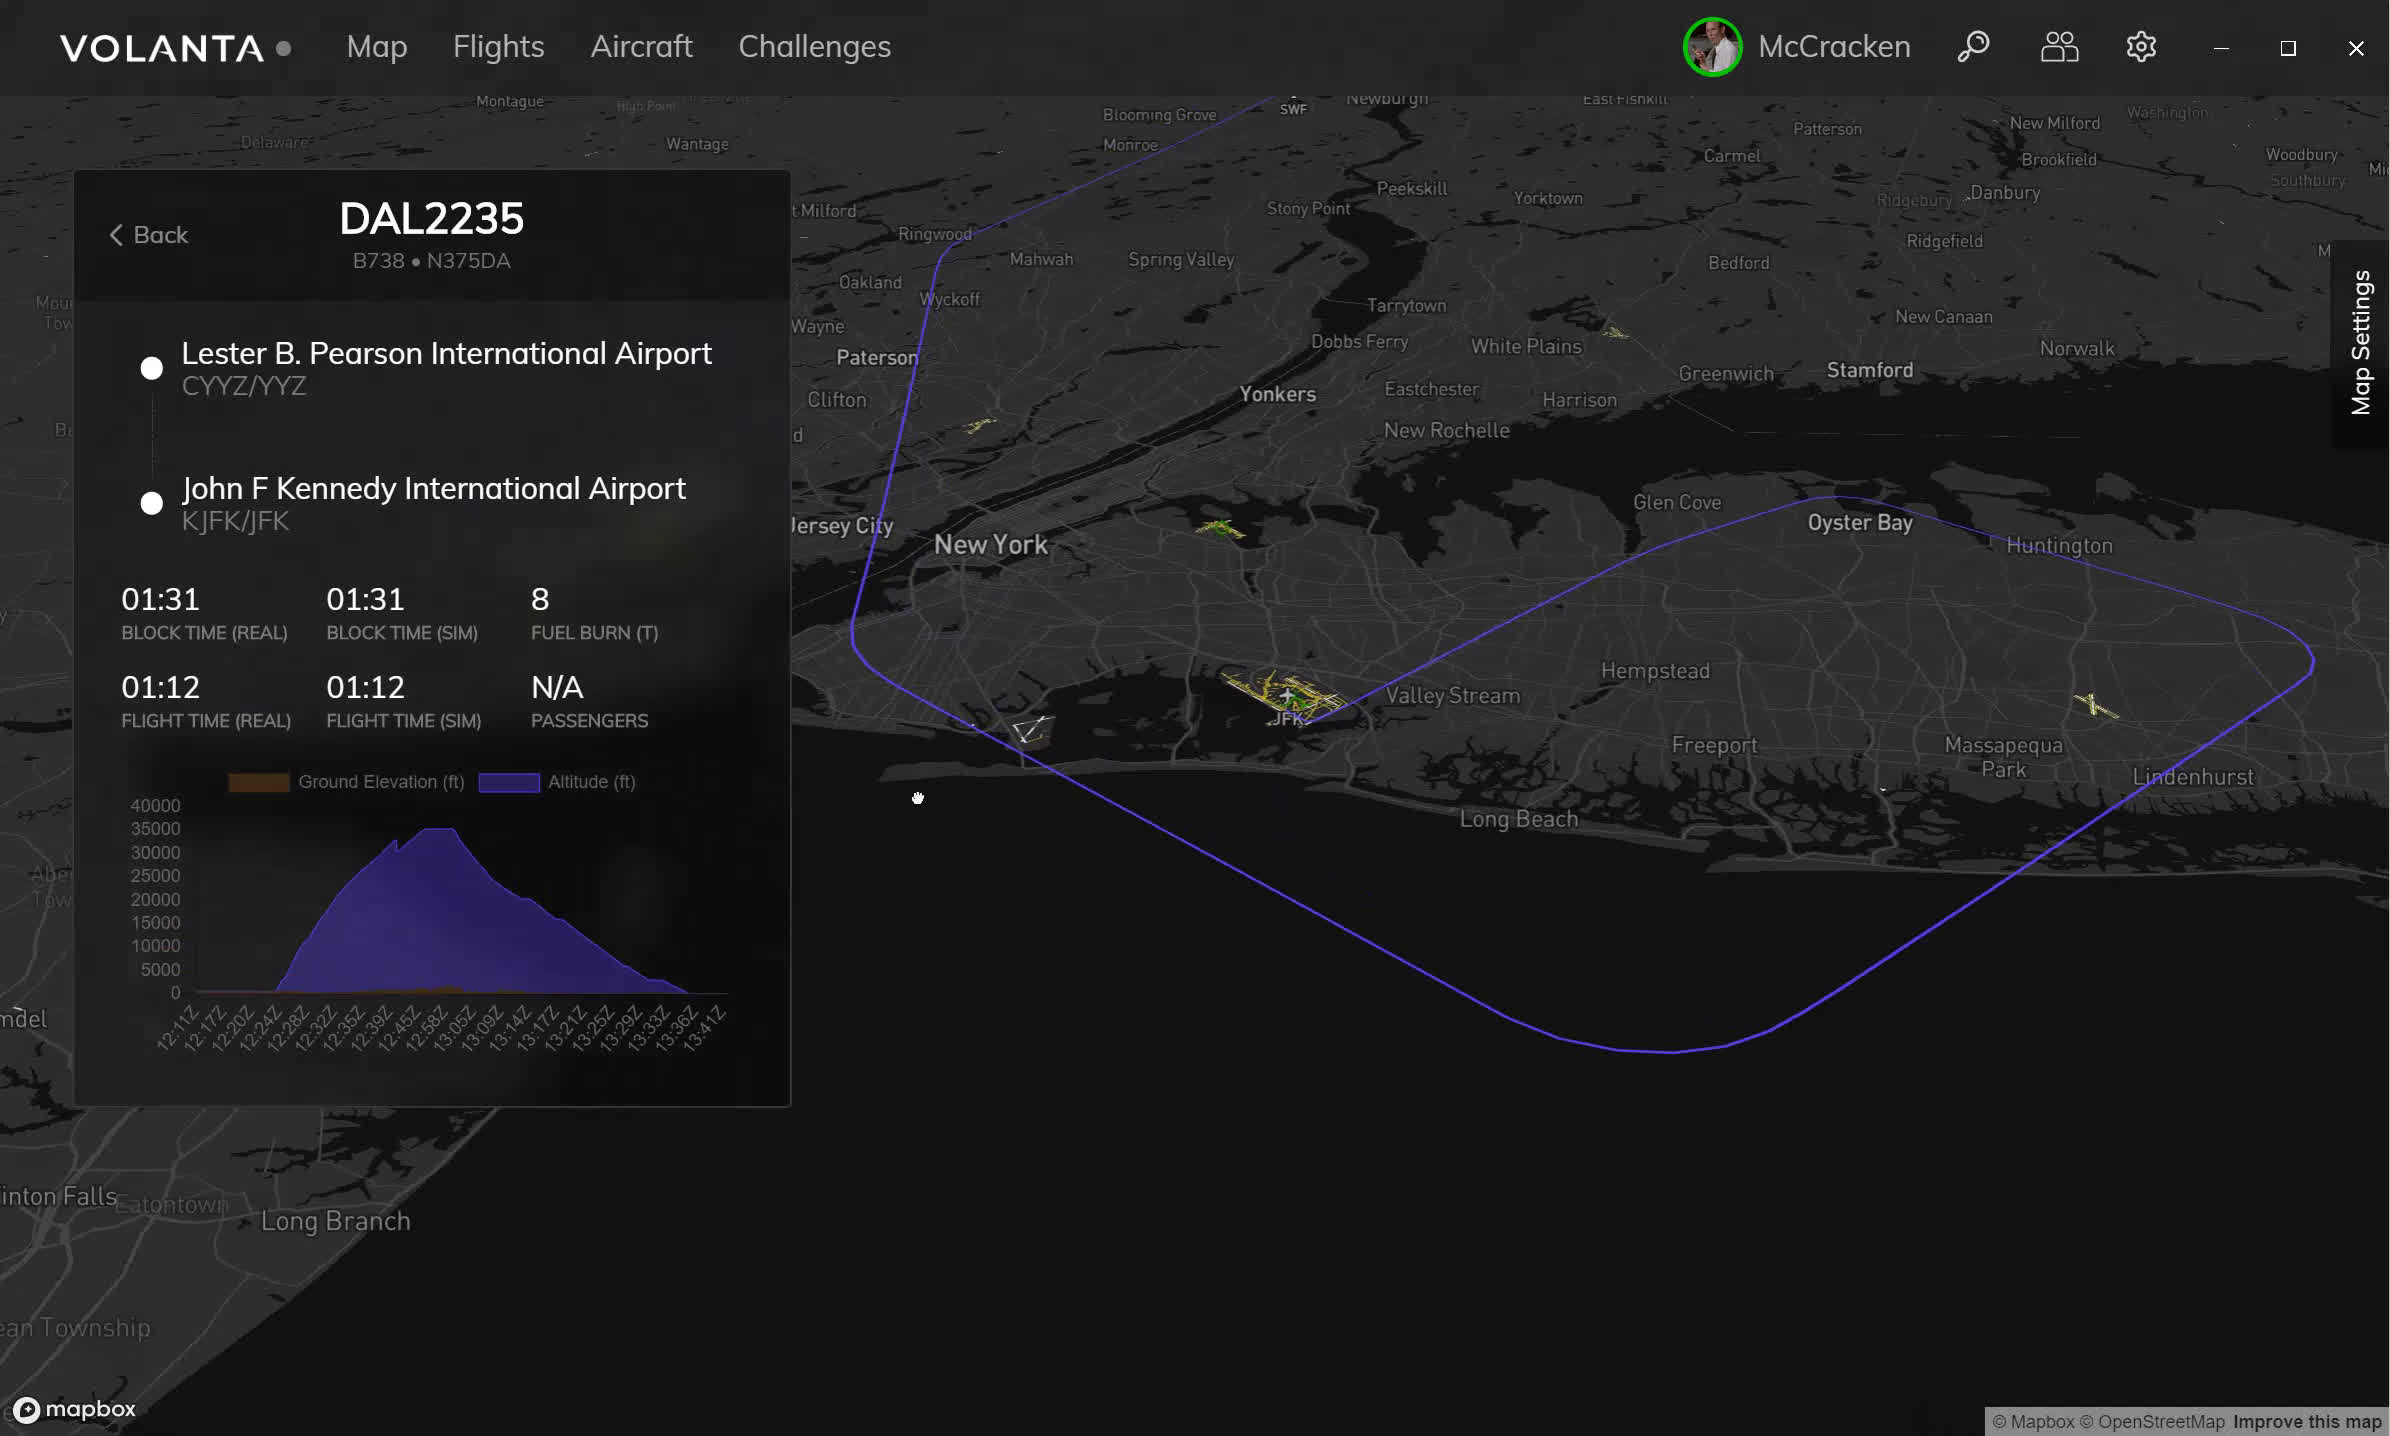
Task: Click the Back chevron arrow
Action: click(116, 235)
